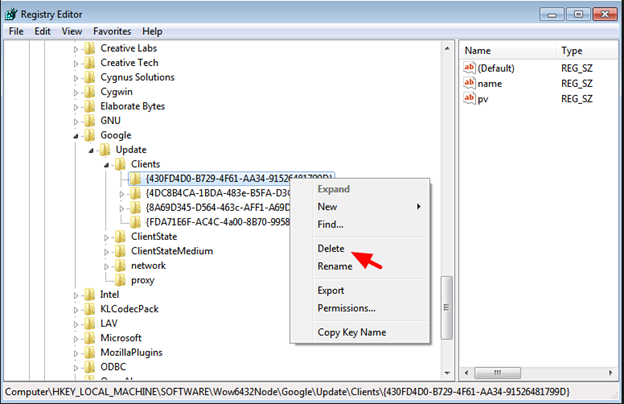
Task: Click the Google folder icon
Action: [90, 135]
